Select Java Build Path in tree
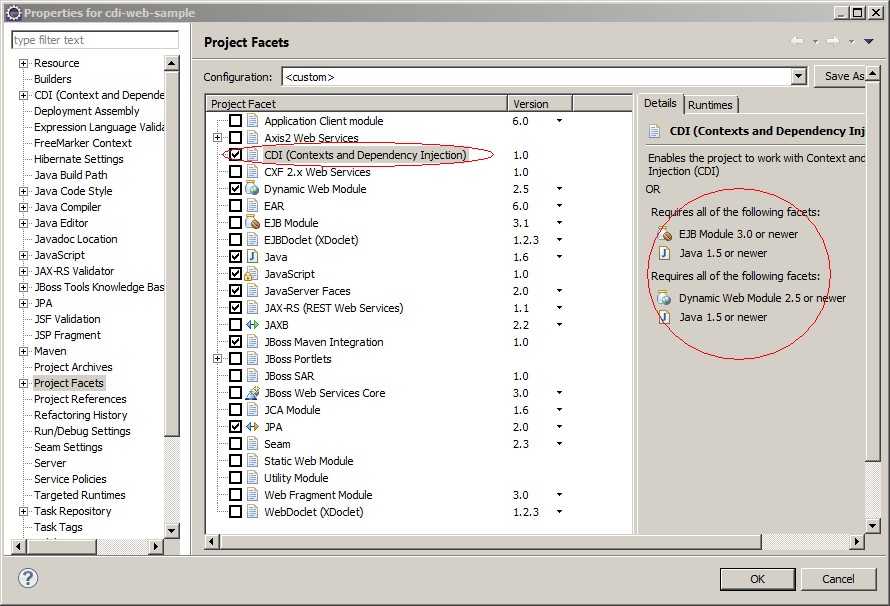 pos(71,175)
